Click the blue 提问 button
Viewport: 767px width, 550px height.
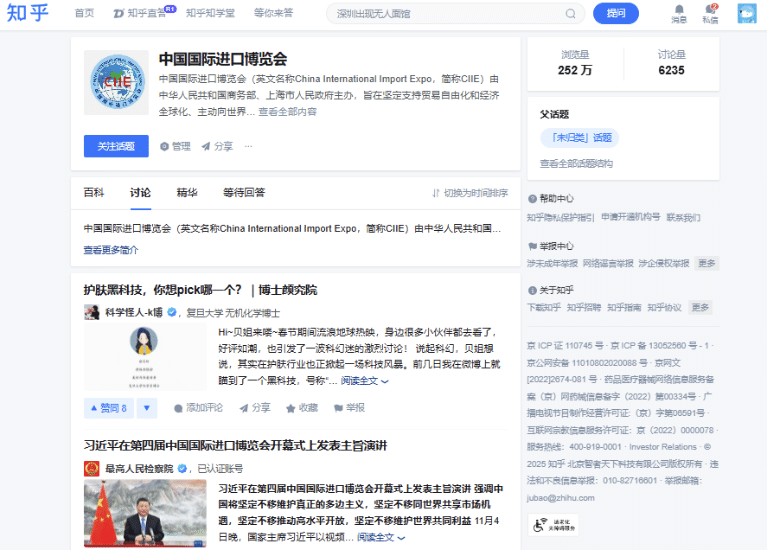[616, 13]
